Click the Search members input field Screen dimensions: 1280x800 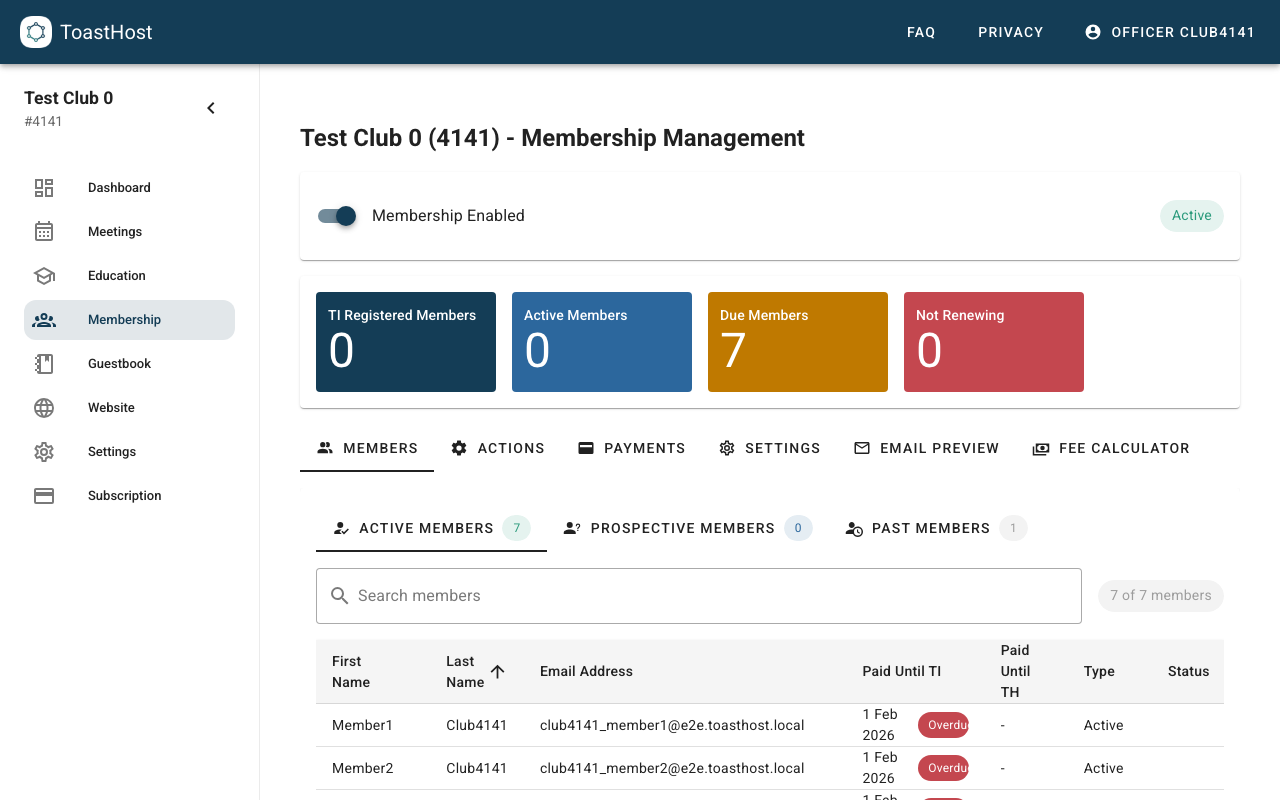pyautogui.click(x=699, y=595)
